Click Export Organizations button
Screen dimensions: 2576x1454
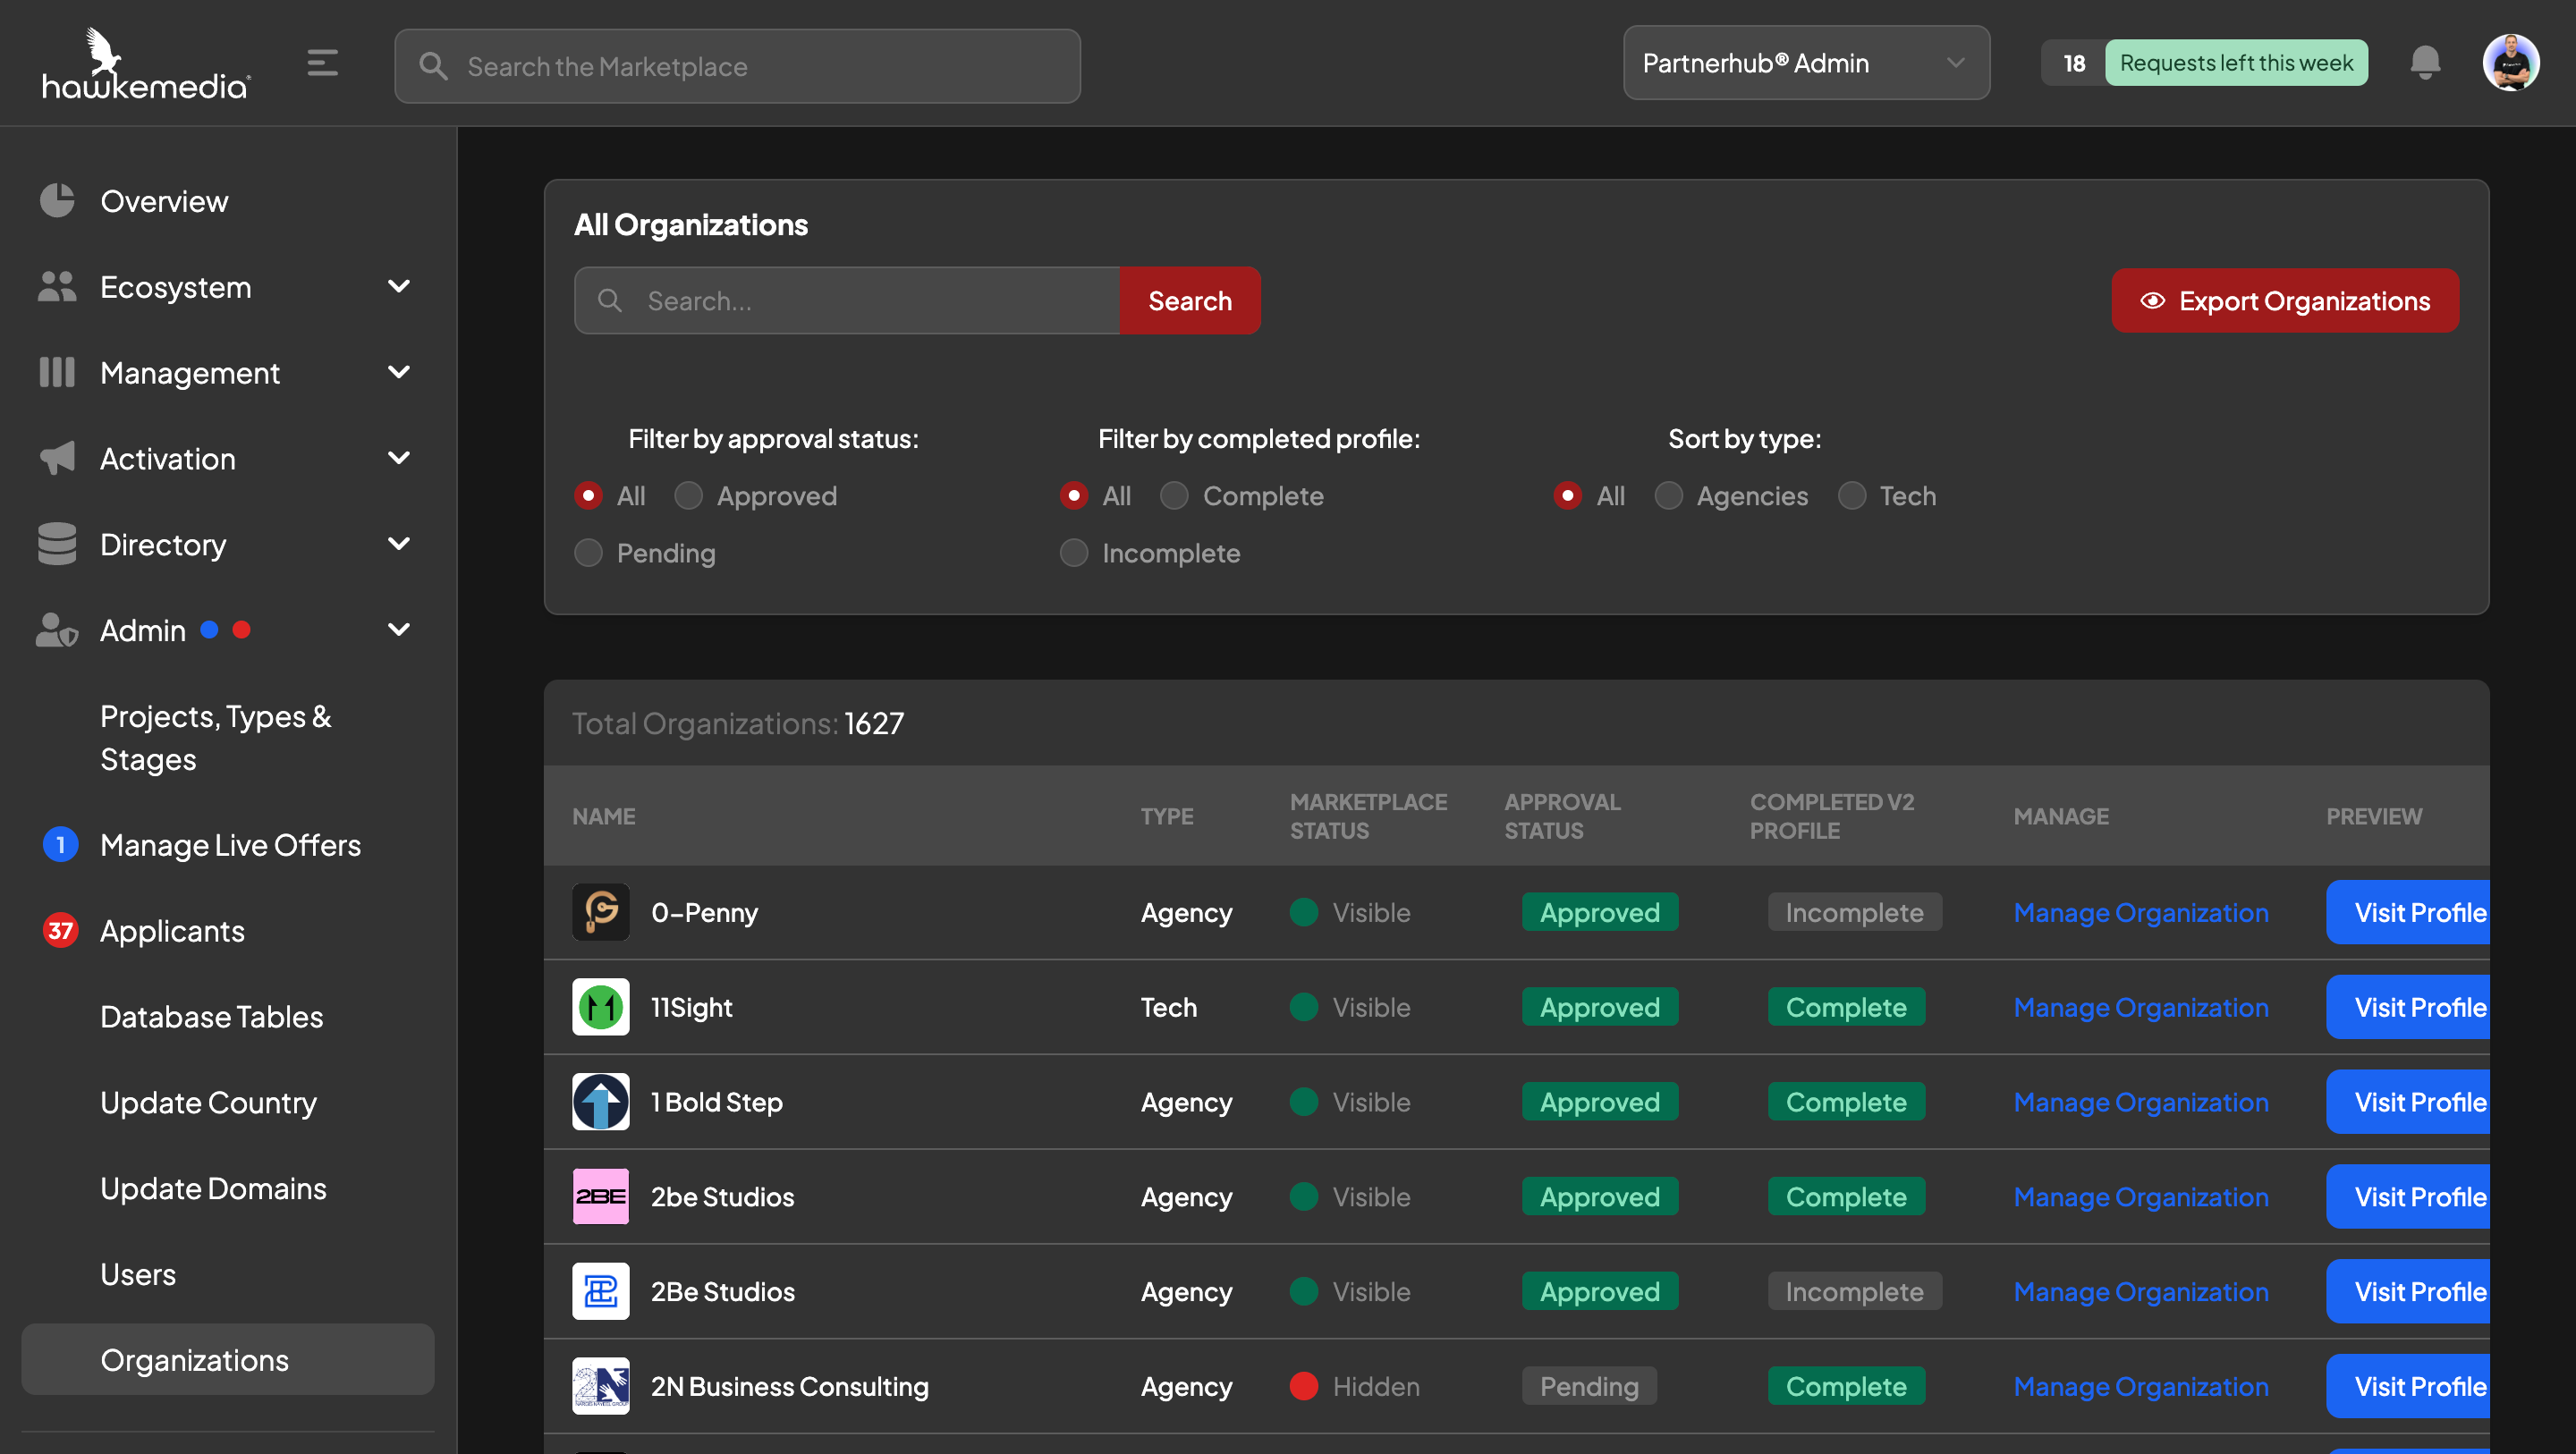(2285, 301)
